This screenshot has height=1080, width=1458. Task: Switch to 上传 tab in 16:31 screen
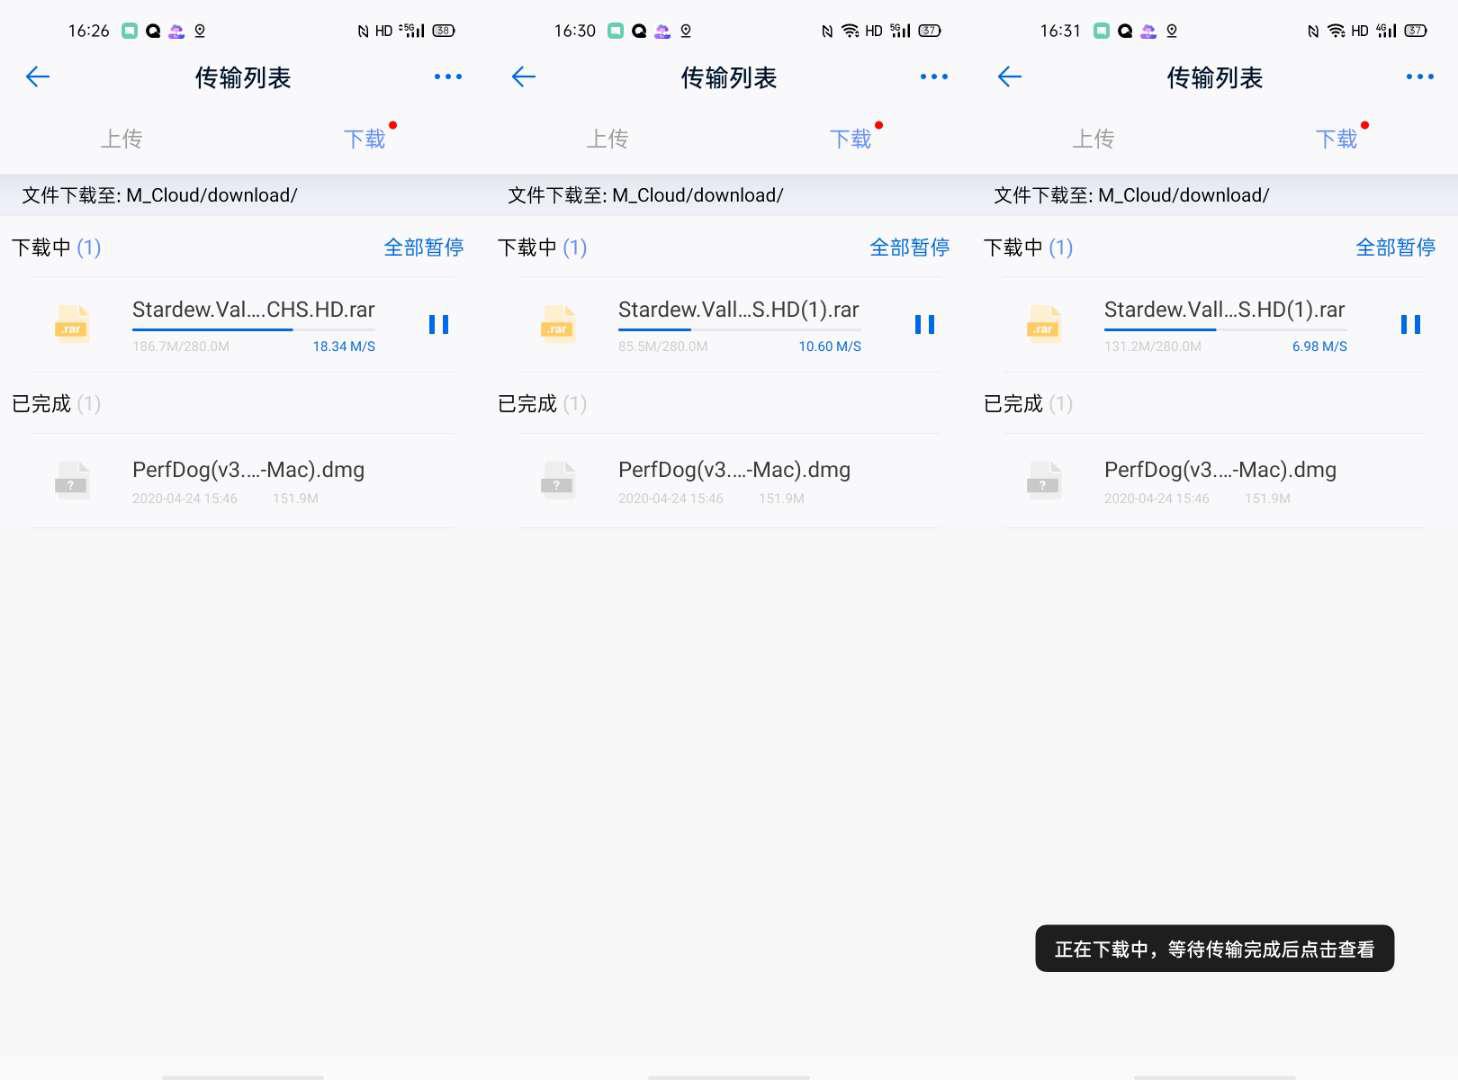(x=1093, y=139)
